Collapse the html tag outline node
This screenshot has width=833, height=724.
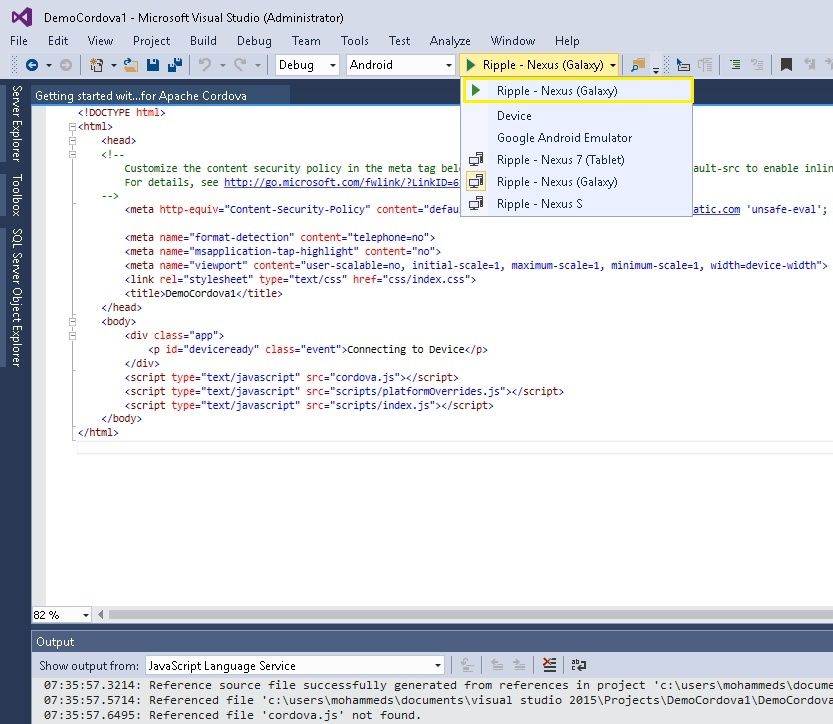72,127
